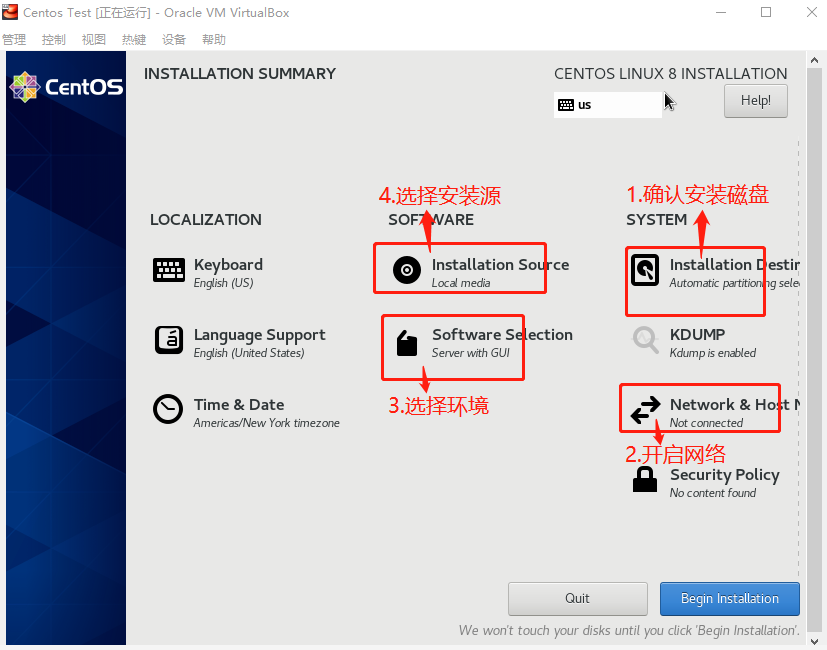Click the 'Not connected' status text
This screenshot has height=650, width=827.
pyautogui.click(x=706, y=423)
